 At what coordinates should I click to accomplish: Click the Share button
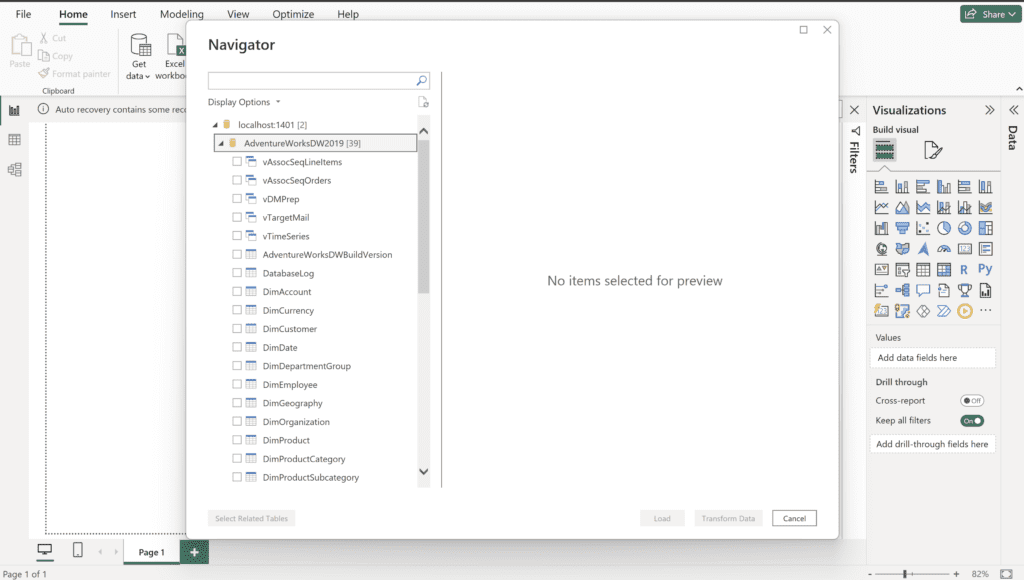(x=987, y=14)
